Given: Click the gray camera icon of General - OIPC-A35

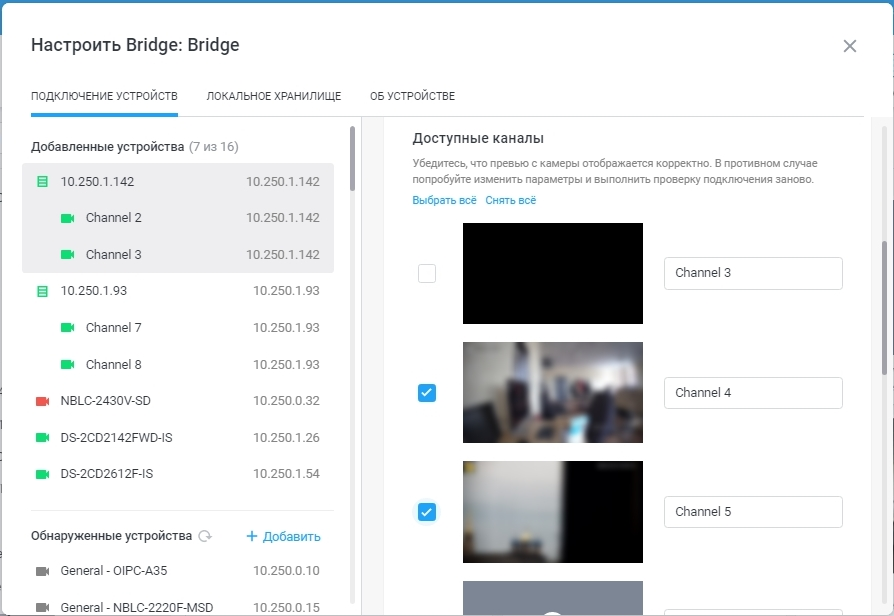Looking at the screenshot, I should 42,572.
